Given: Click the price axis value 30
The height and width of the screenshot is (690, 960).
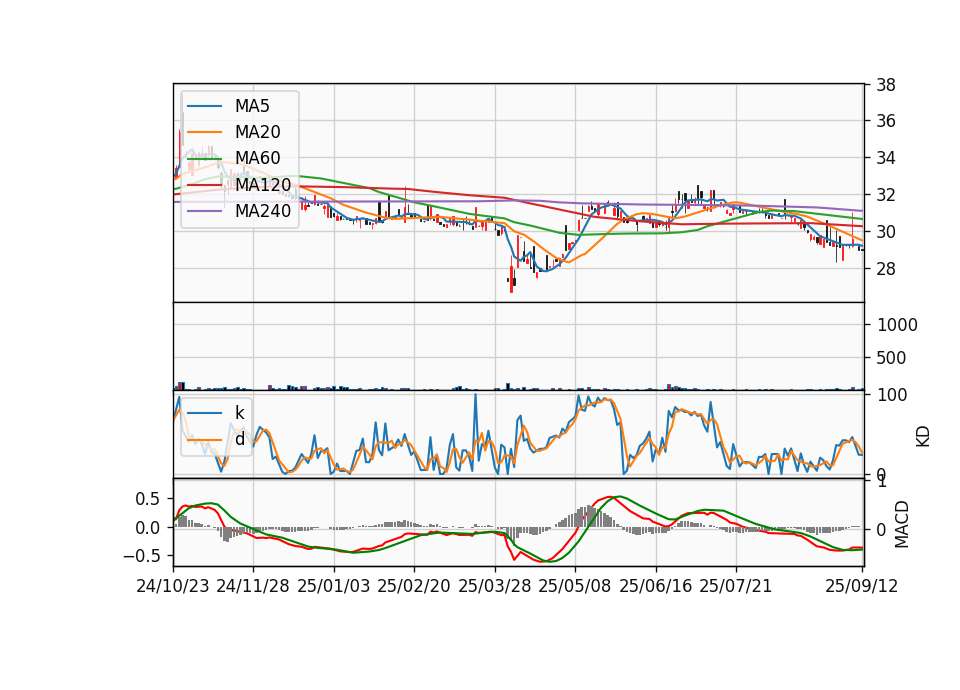Looking at the screenshot, I should [886, 232].
